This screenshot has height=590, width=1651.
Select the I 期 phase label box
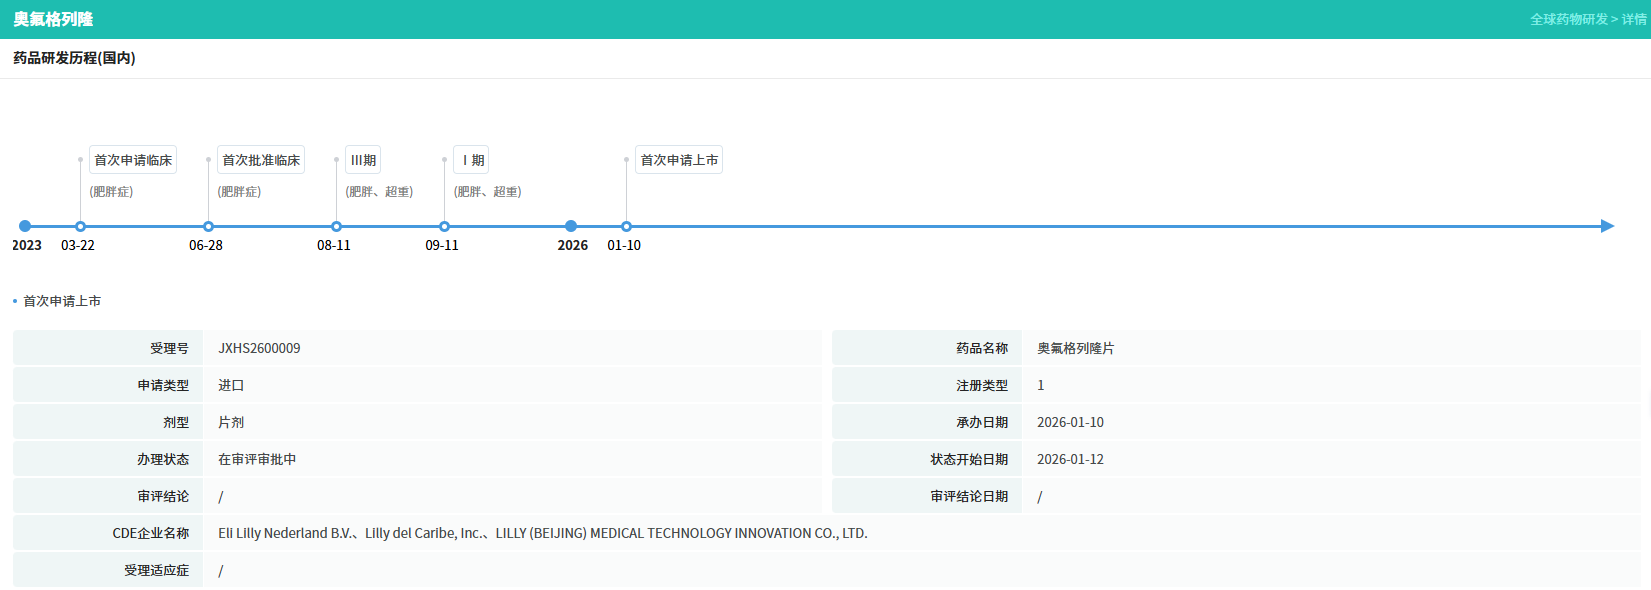pyautogui.click(x=472, y=160)
